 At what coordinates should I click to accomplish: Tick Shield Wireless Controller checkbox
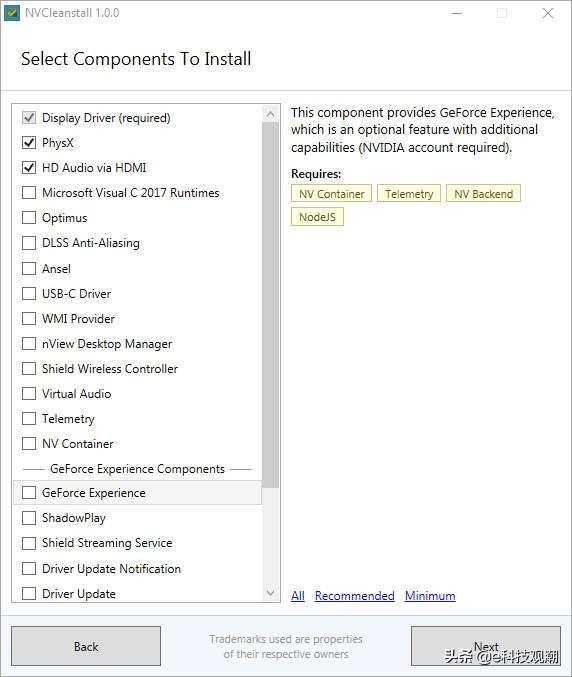[x=29, y=369]
